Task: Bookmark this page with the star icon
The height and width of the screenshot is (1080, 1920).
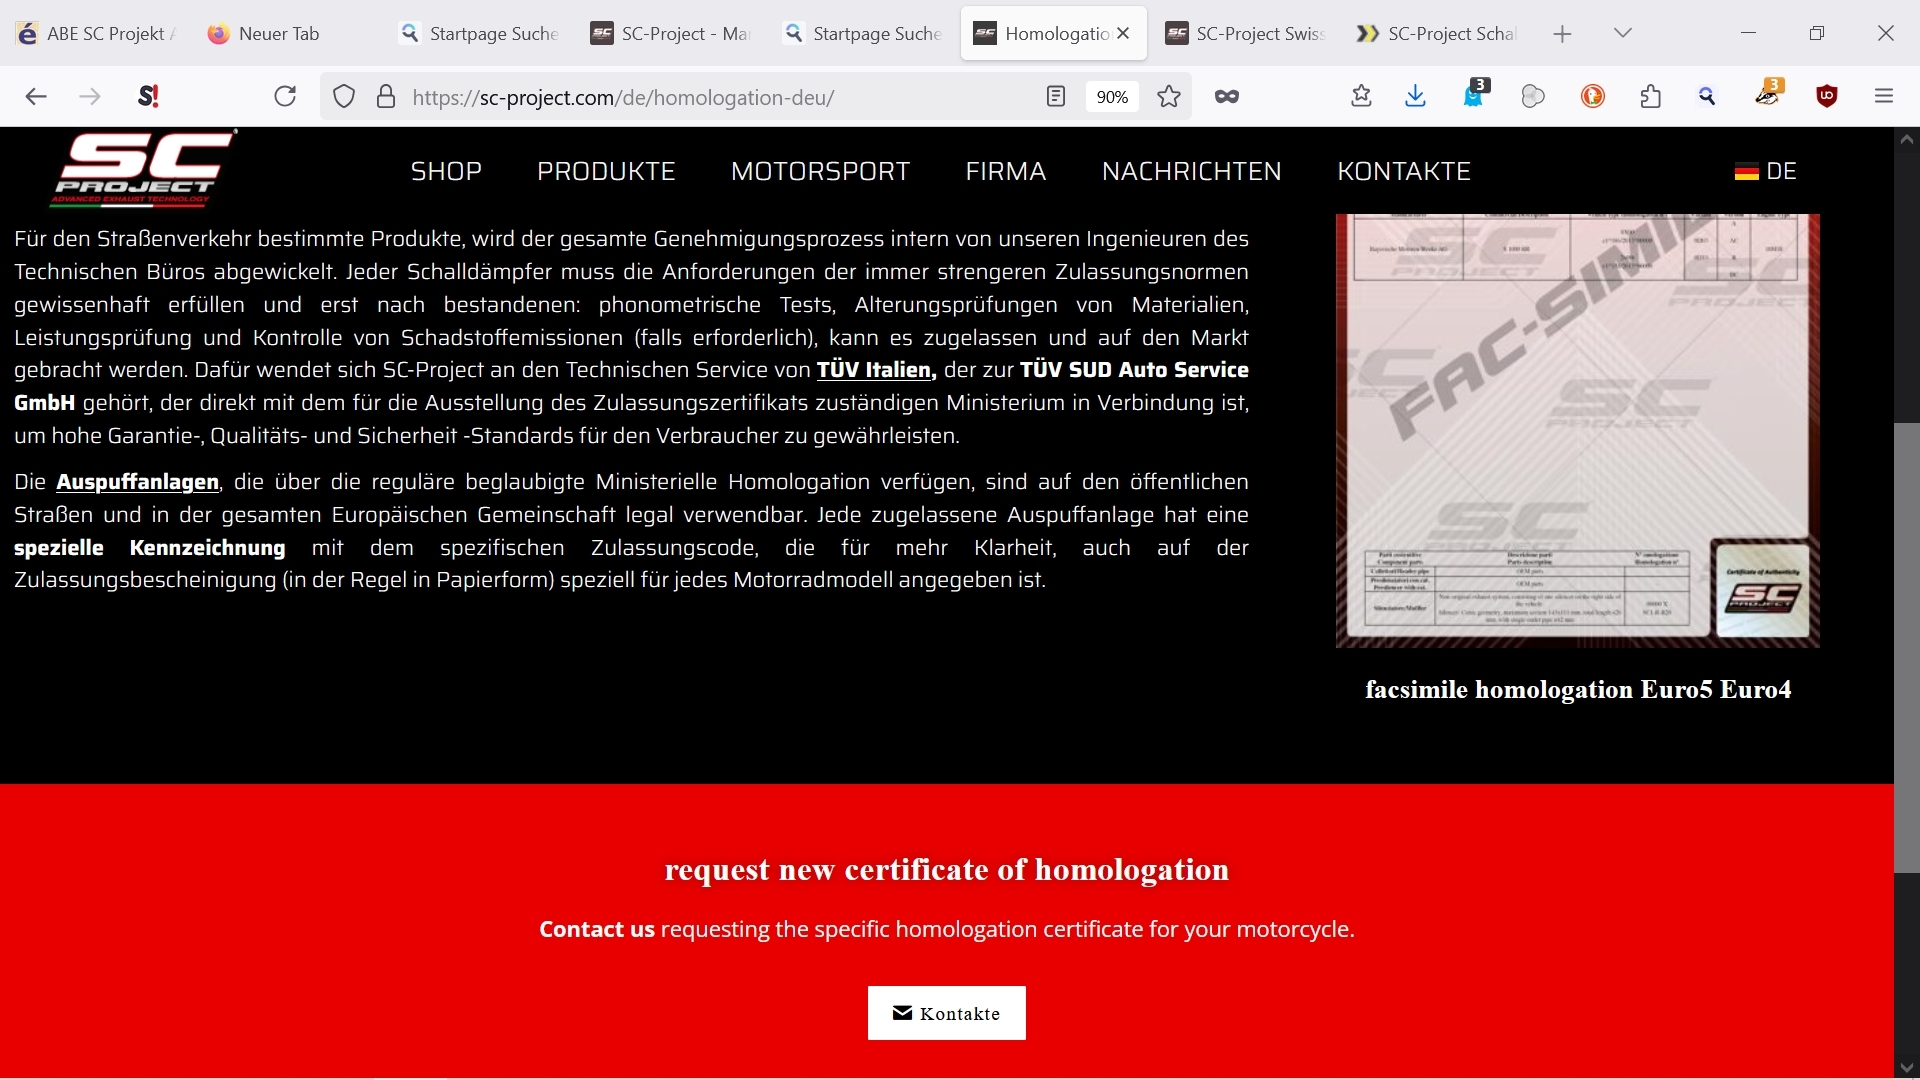Action: [x=1169, y=97]
